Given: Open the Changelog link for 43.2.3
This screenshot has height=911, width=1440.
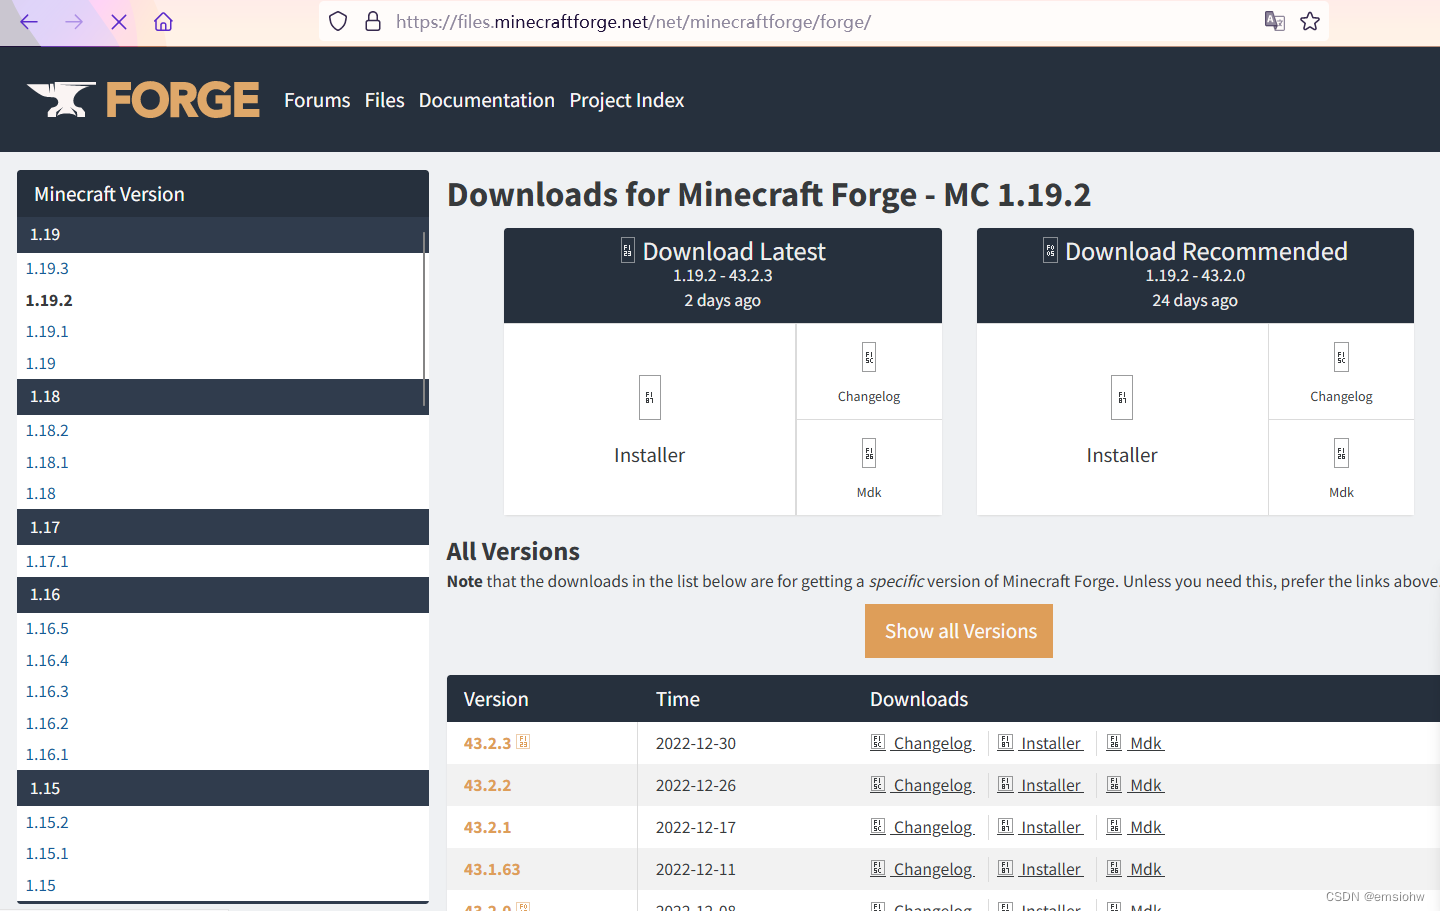Looking at the screenshot, I should coord(933,743).
